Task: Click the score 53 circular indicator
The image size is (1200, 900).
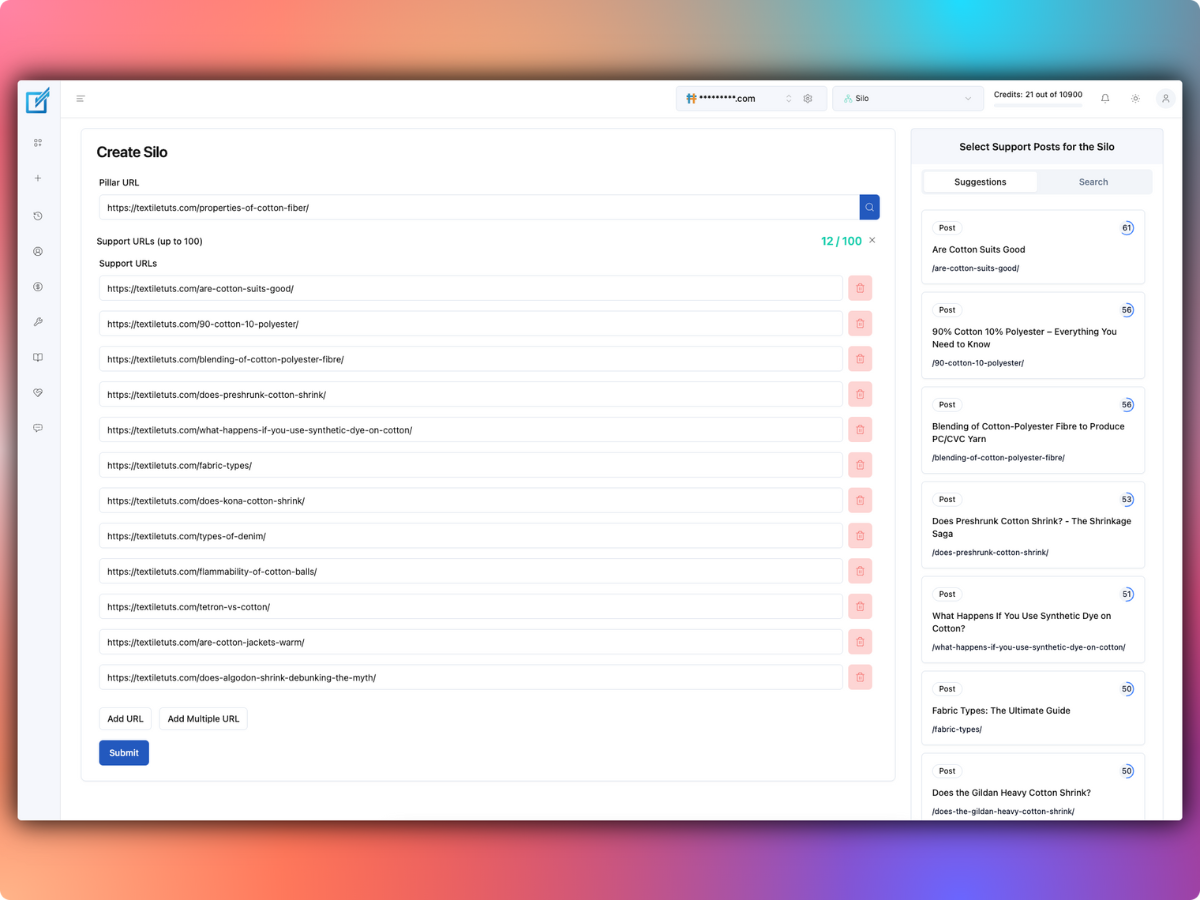Action: 1127,499
